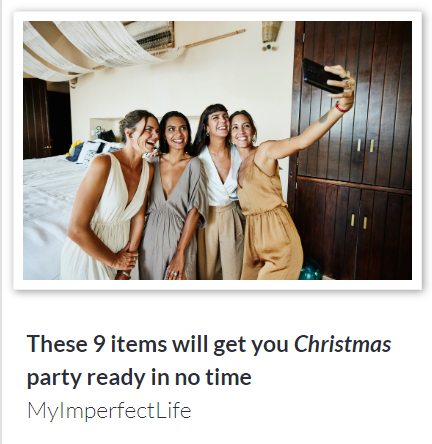This screenshot has width=432, height=444.
Task: Open the Christmas party article thumbnail
Action: coord(217,150)
